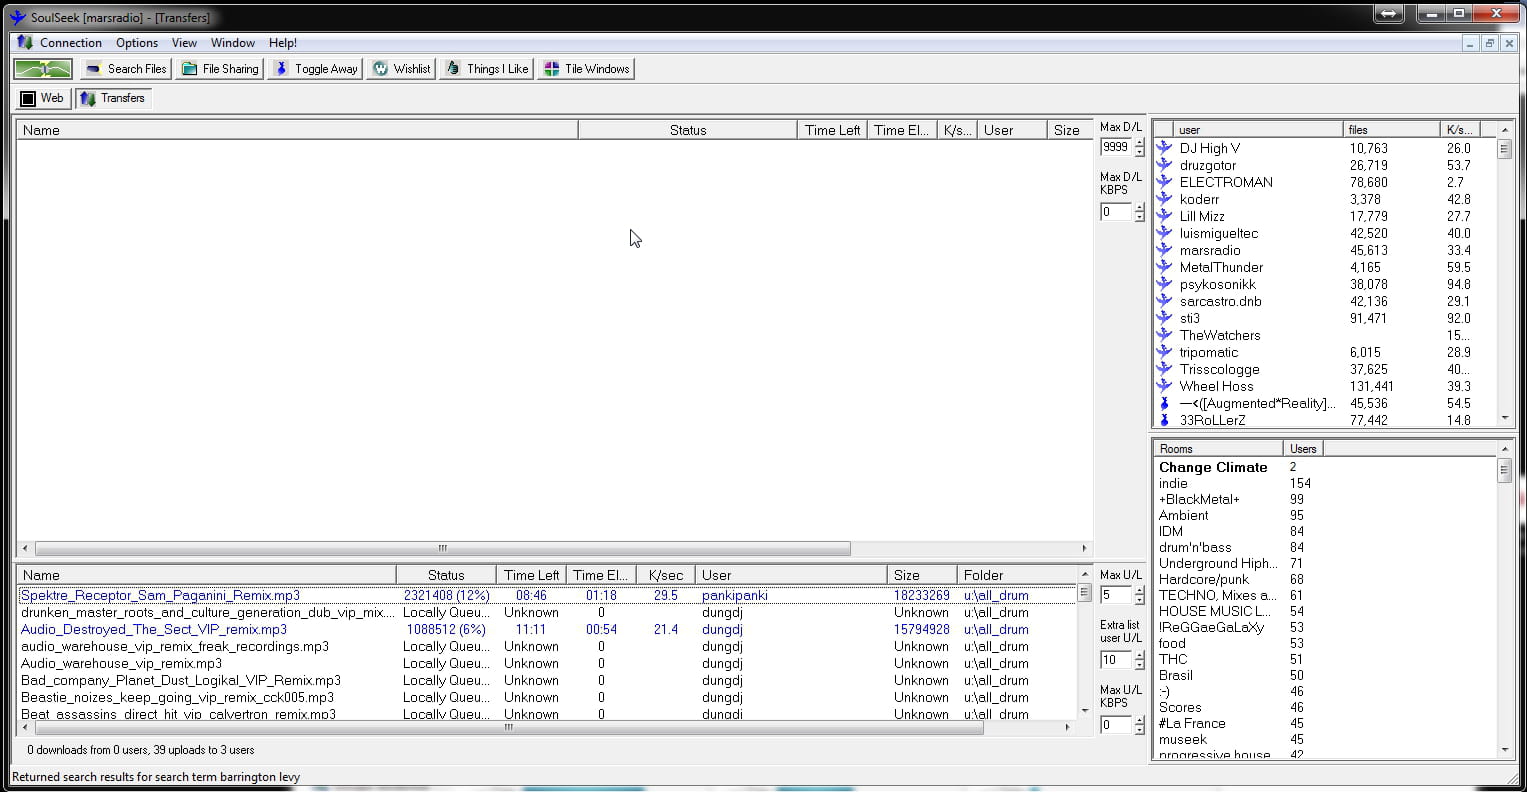This screenshot has height=792, width=1527.
Task: Click user pankipanki in uploads list
Action: click(x=735, y=595)
